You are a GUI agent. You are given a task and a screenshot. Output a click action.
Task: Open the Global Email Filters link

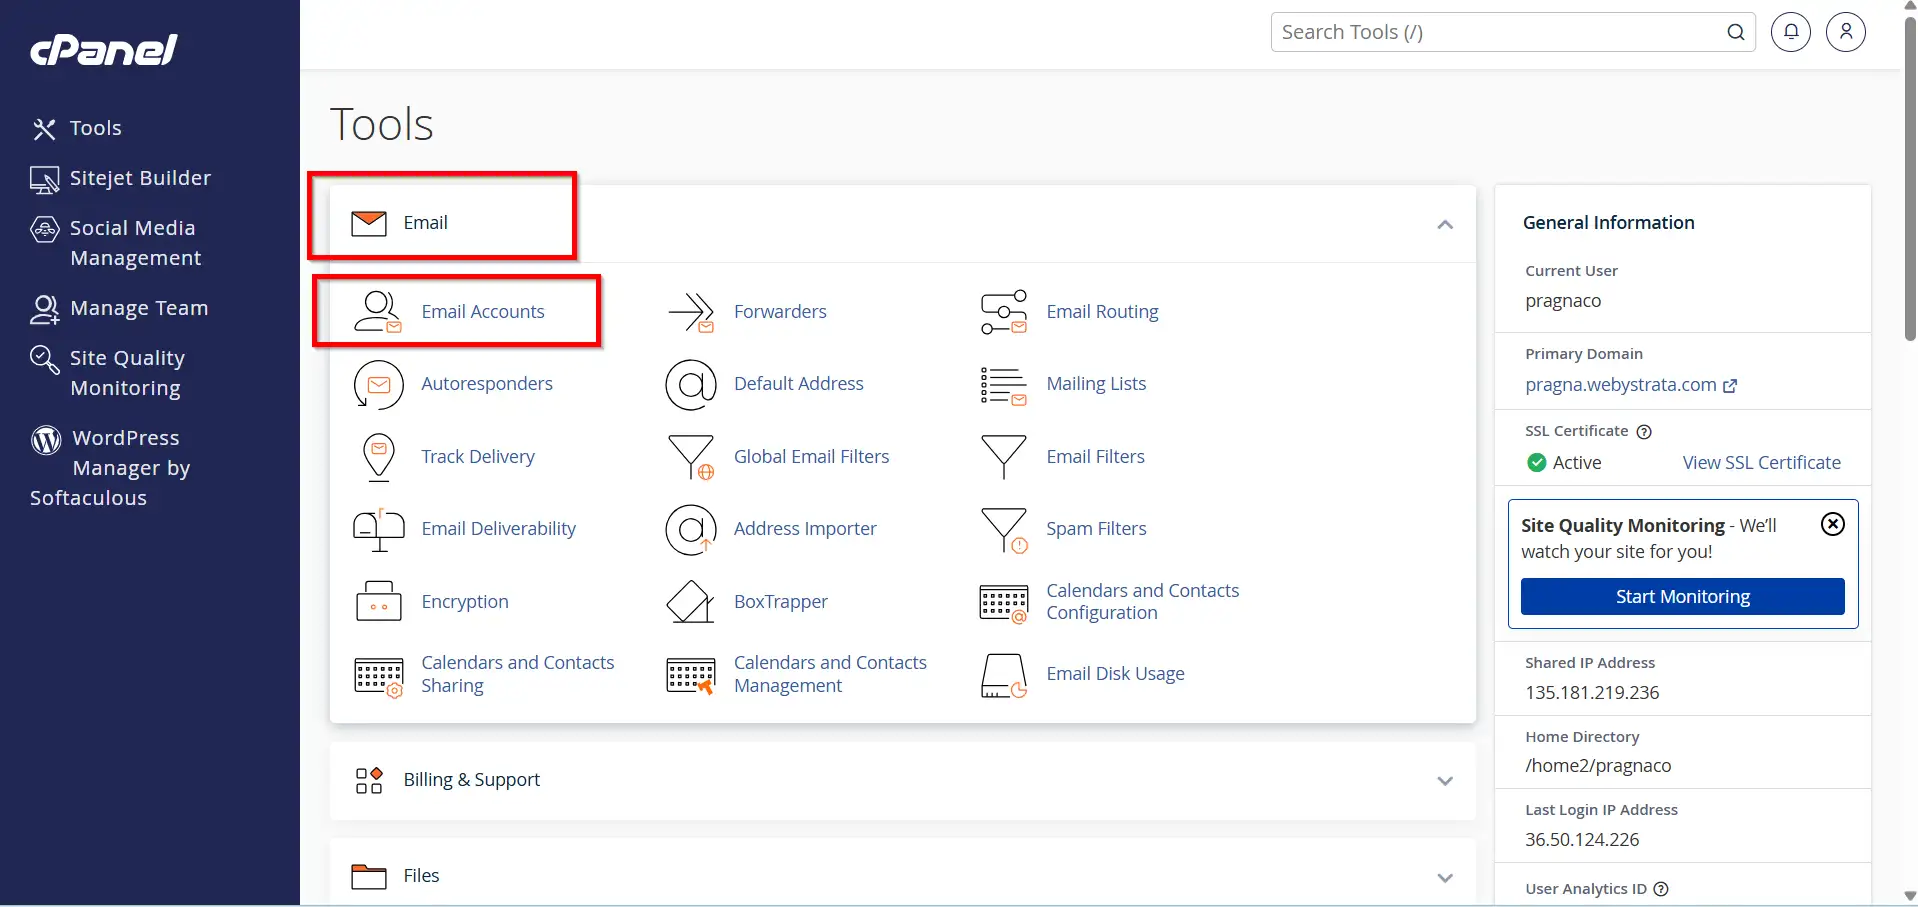pyautogui.click(x=811, y=457)
